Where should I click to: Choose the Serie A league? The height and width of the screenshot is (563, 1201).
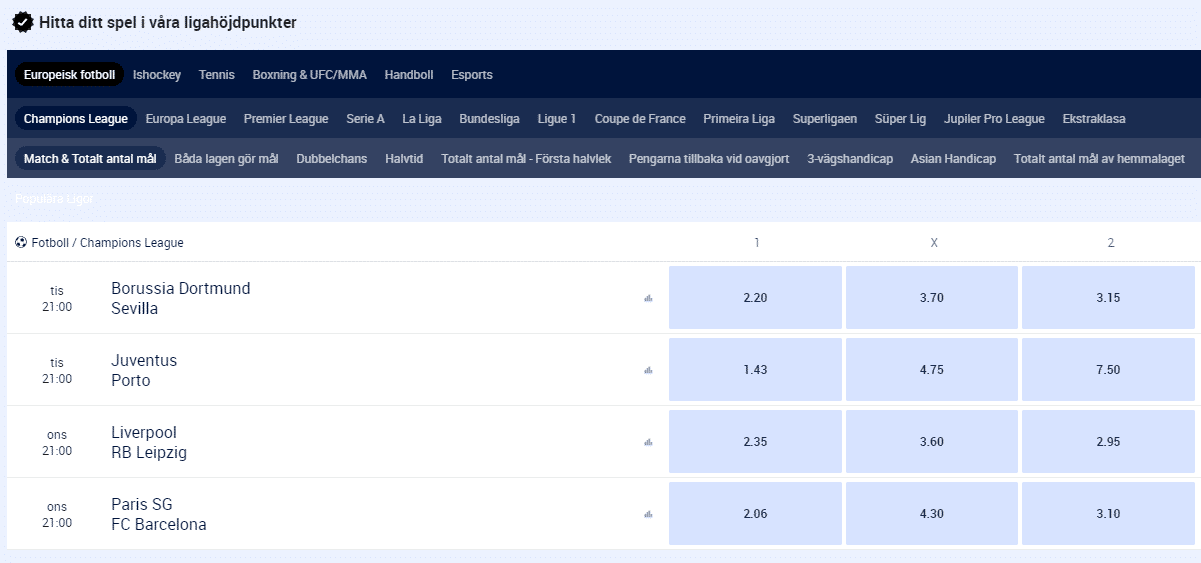coord(365,119)
